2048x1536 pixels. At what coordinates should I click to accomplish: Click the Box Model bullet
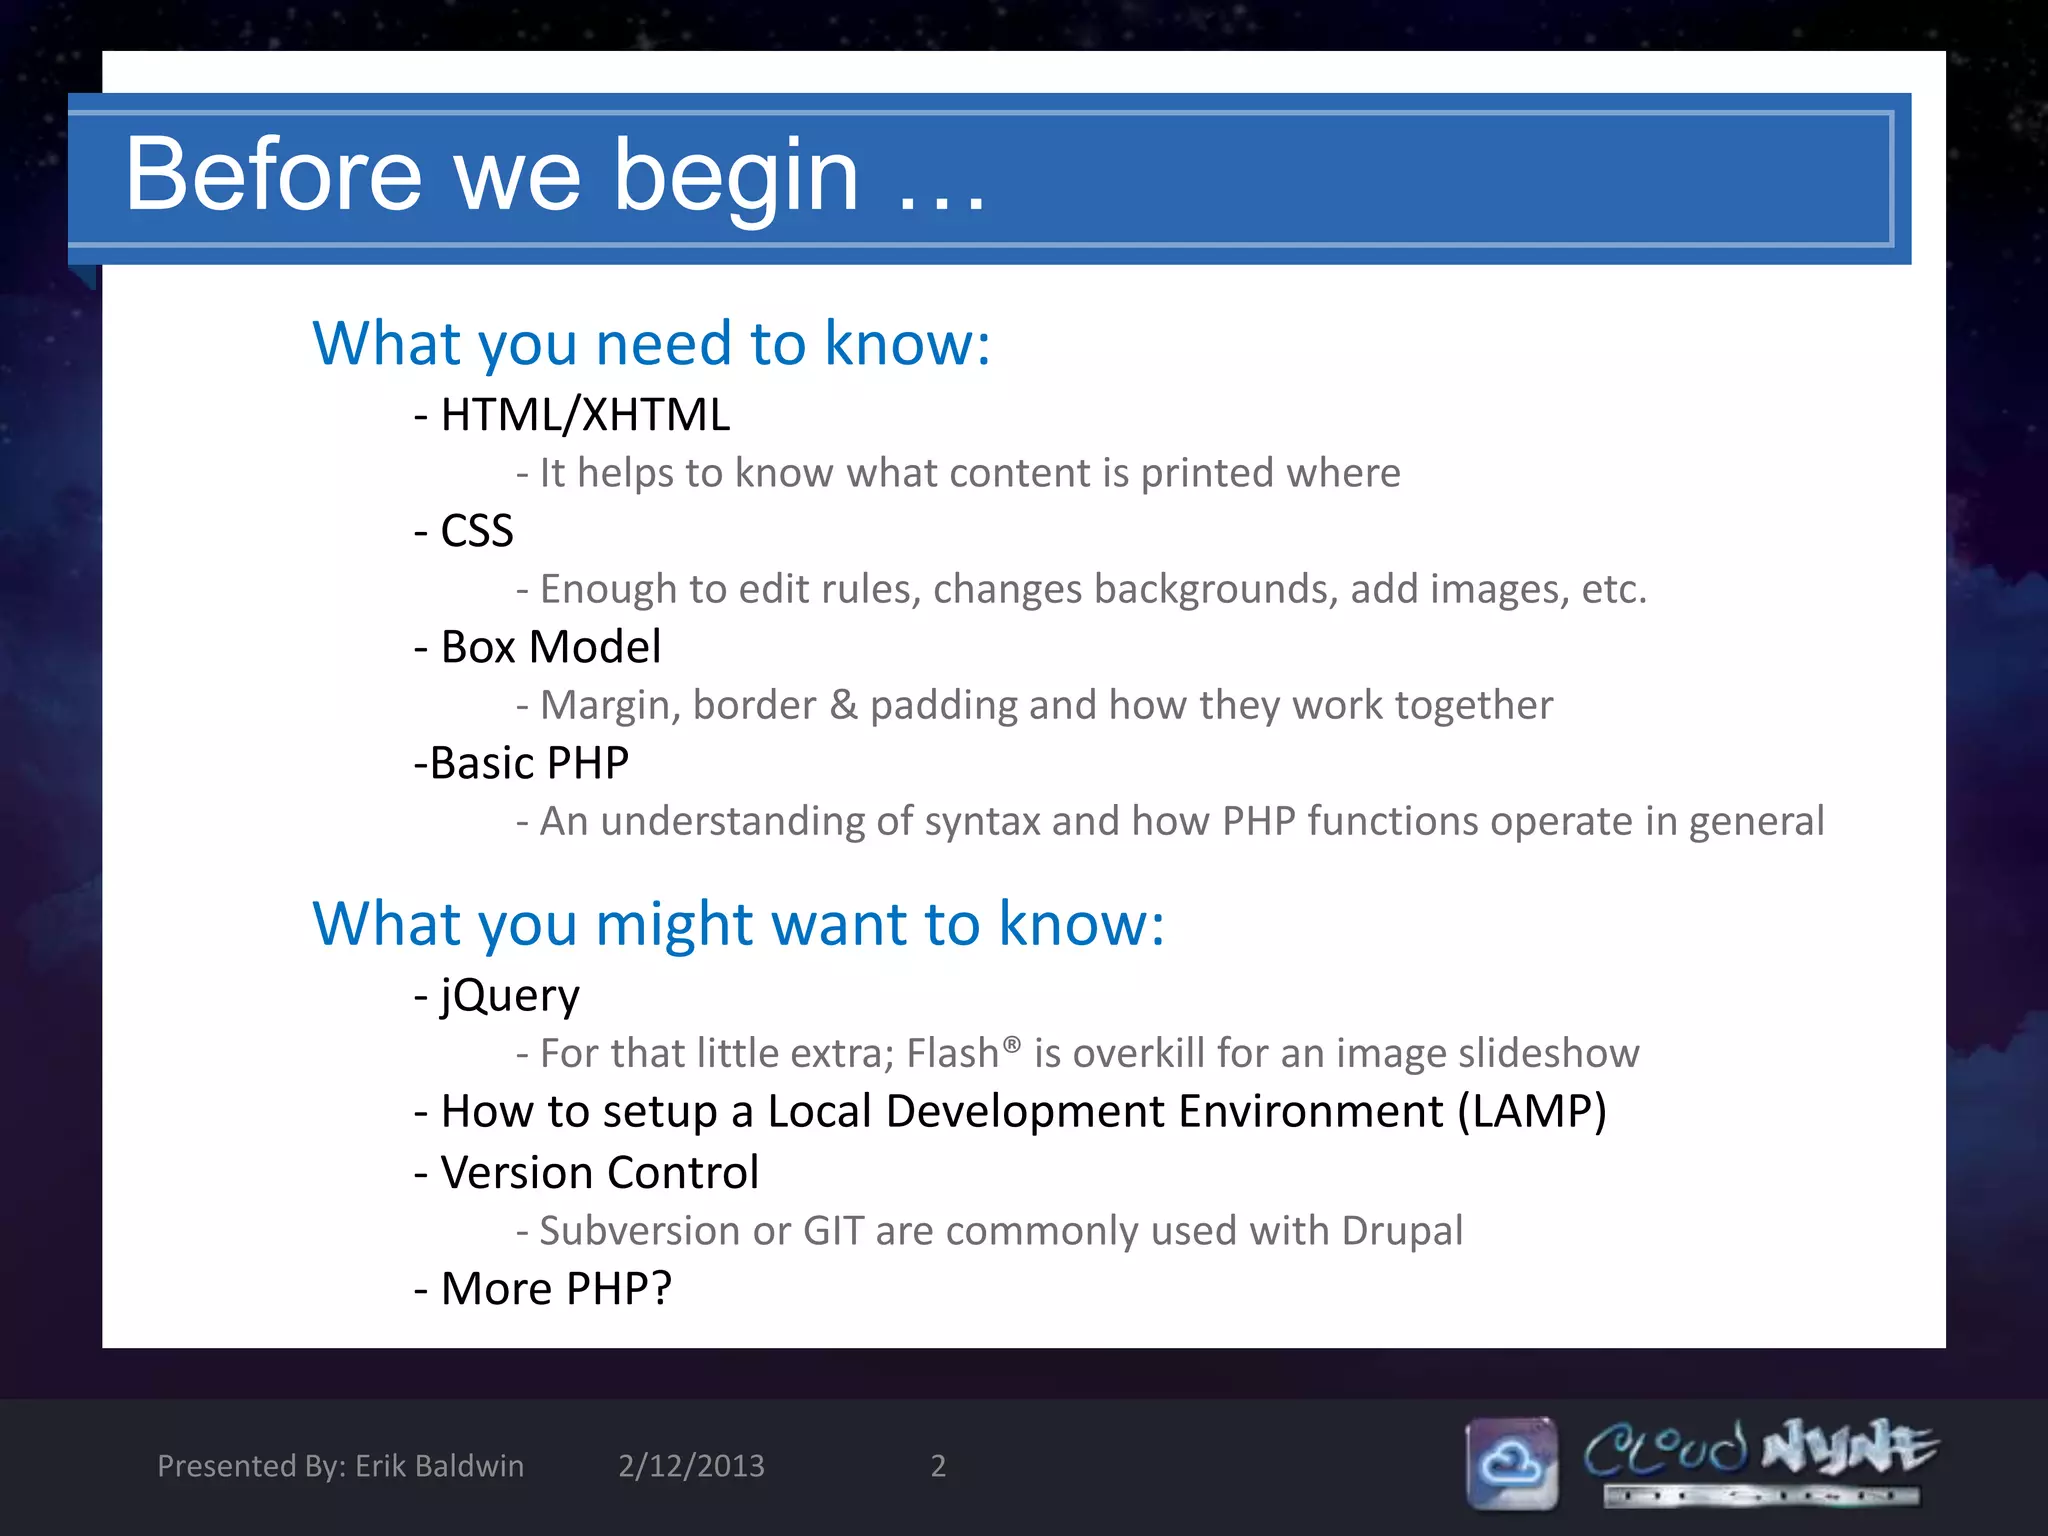click(x=538, y=647)
